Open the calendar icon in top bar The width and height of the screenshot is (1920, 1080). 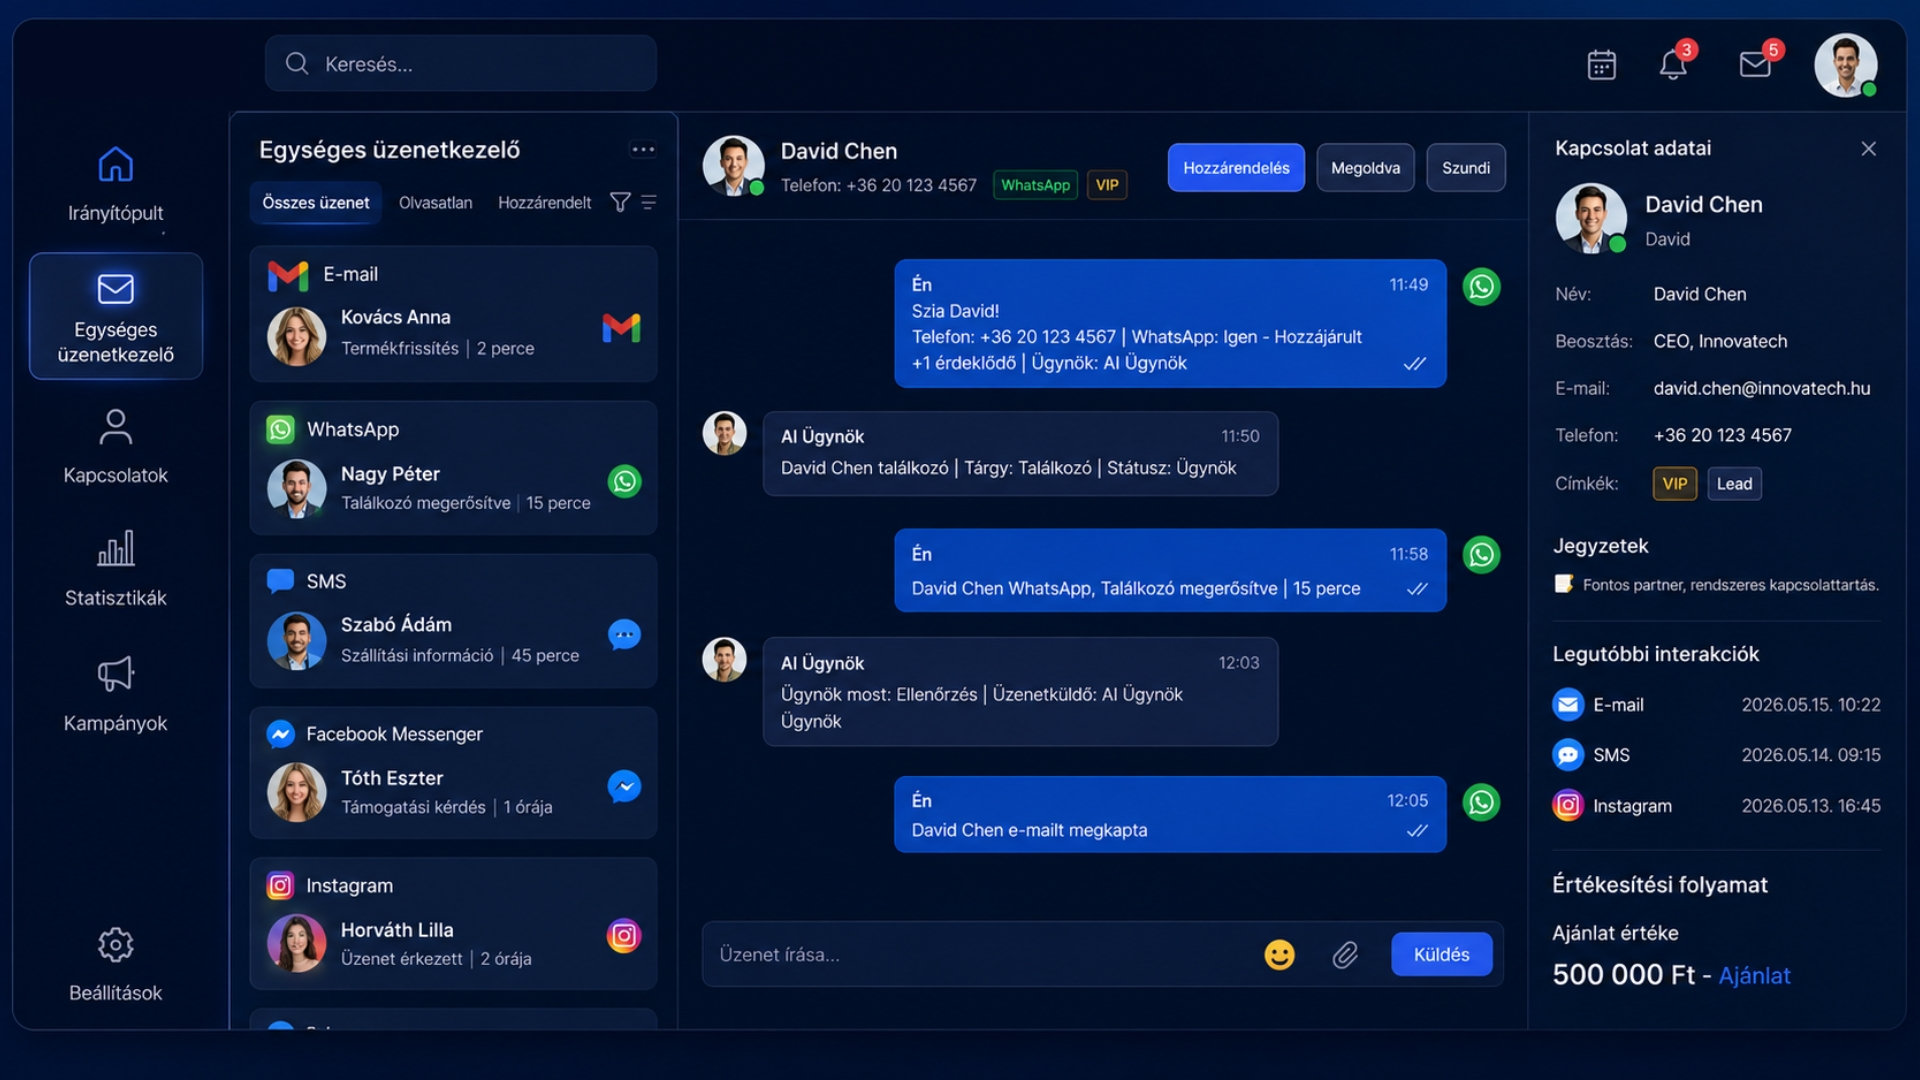[1601, 65]
